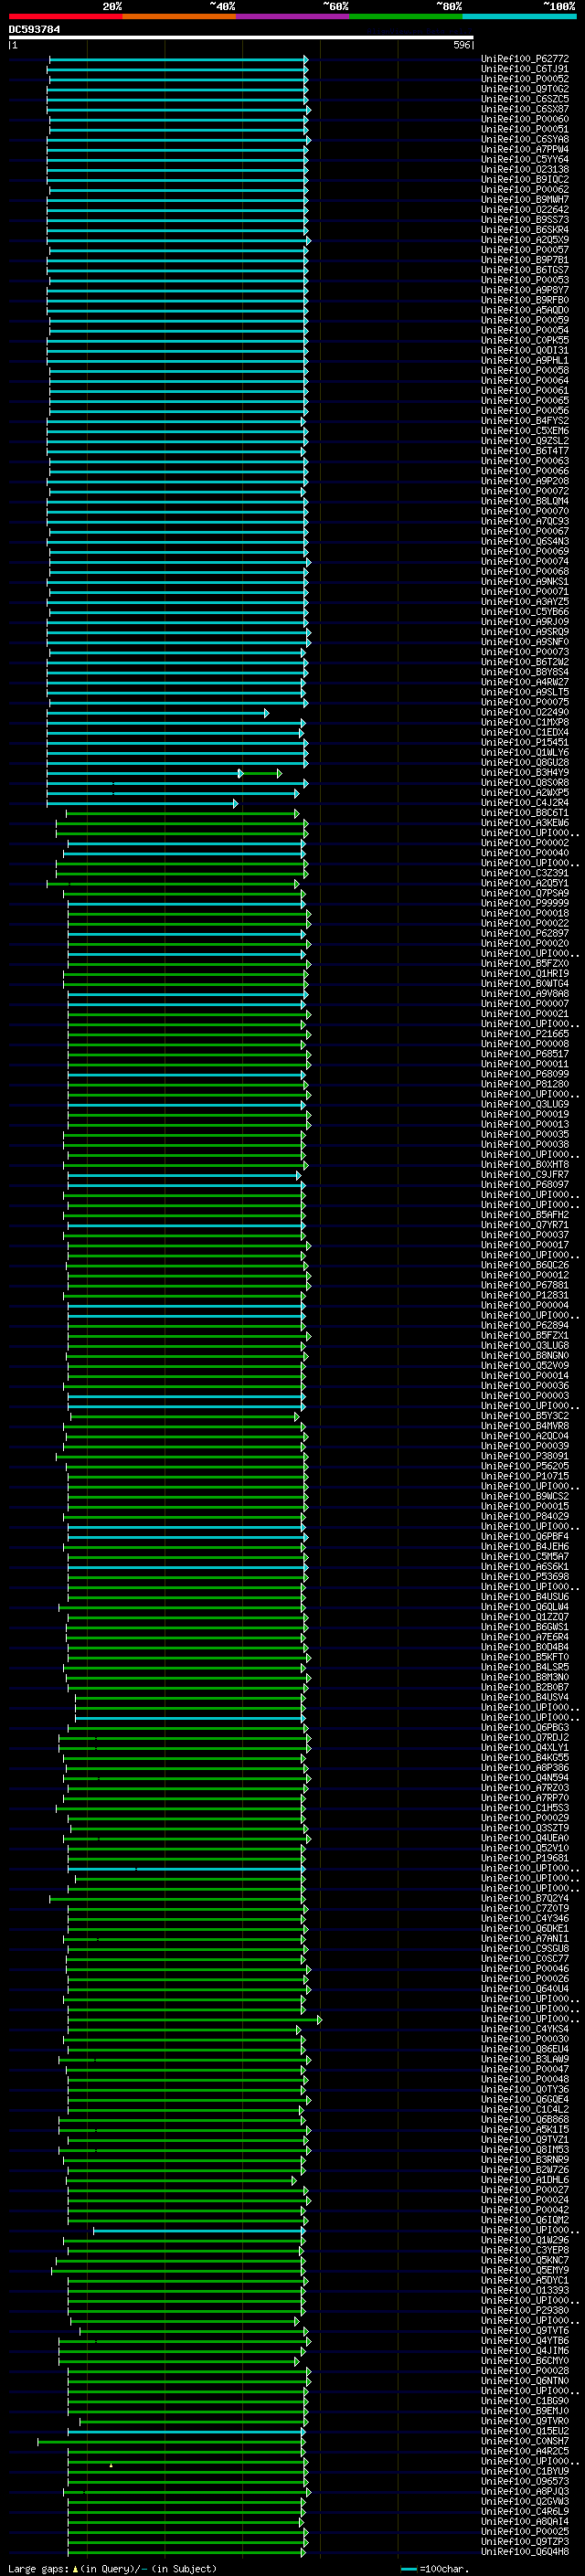Select hit UniRef100_P81280
Screen dimensions: 585x2576
[x=525, y=1084]
